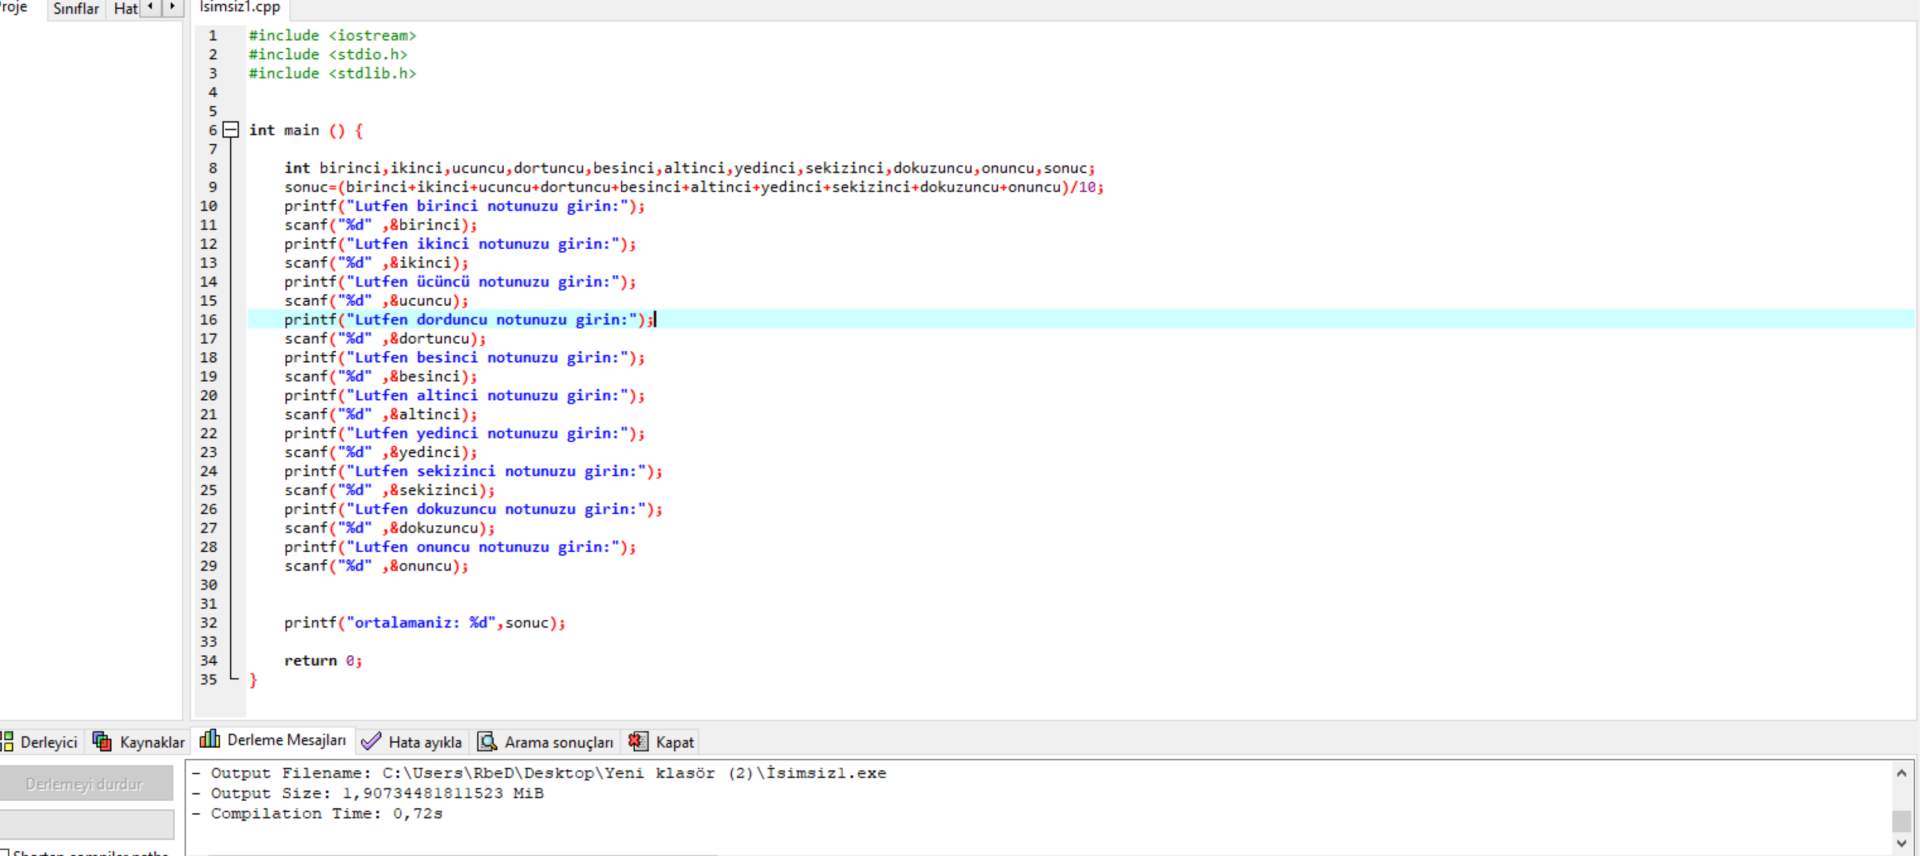Screen dimensions: 1920x856
Task: Click the scanf line reading &yedinci
Action: click(380, 453)
